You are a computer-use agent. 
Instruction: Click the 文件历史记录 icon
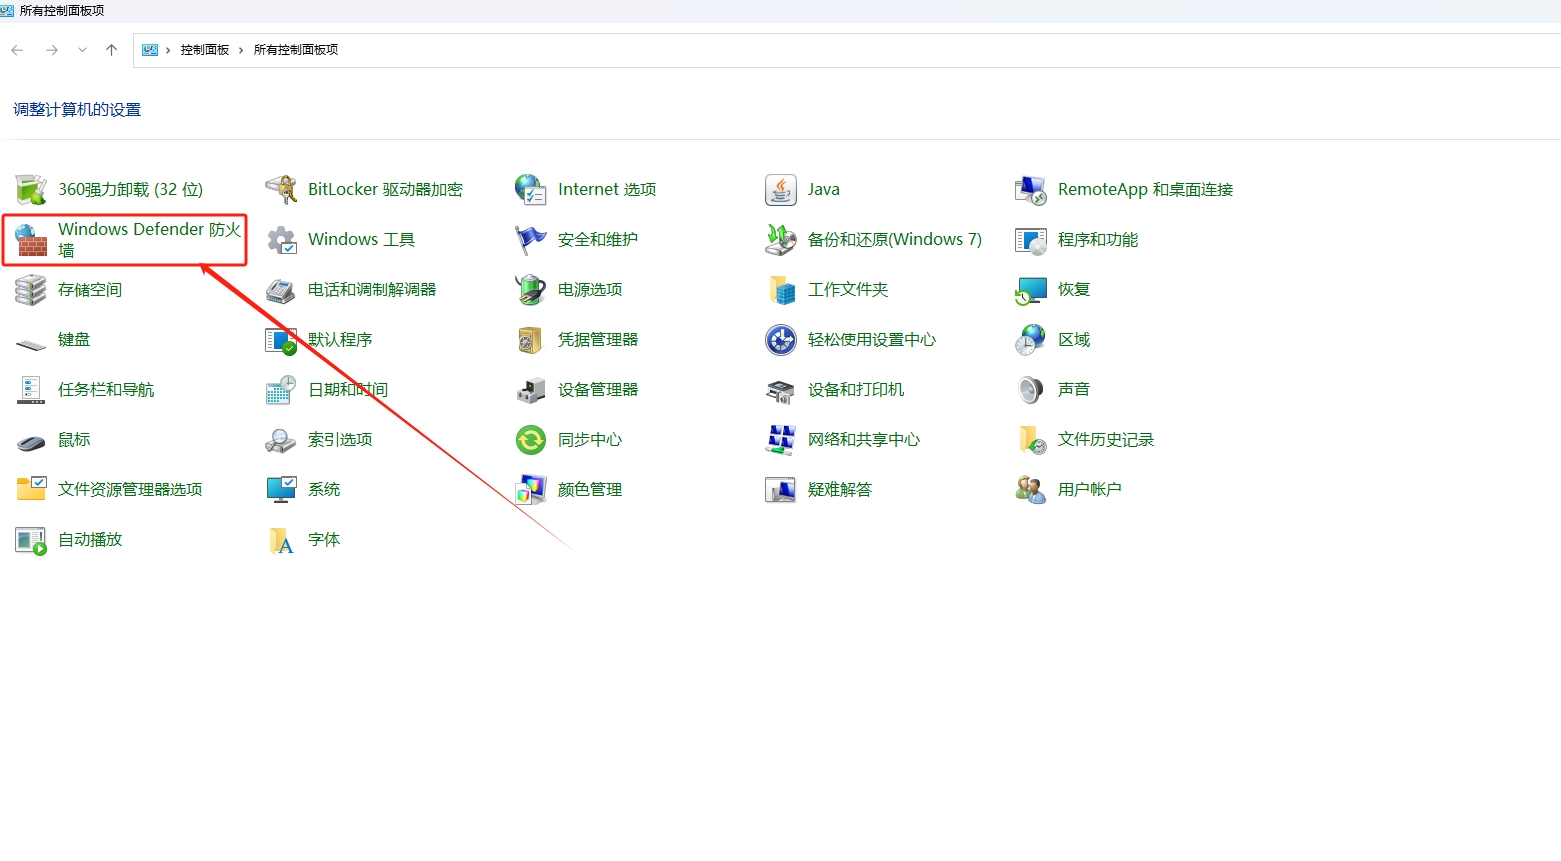click(x=1031, y=440)
